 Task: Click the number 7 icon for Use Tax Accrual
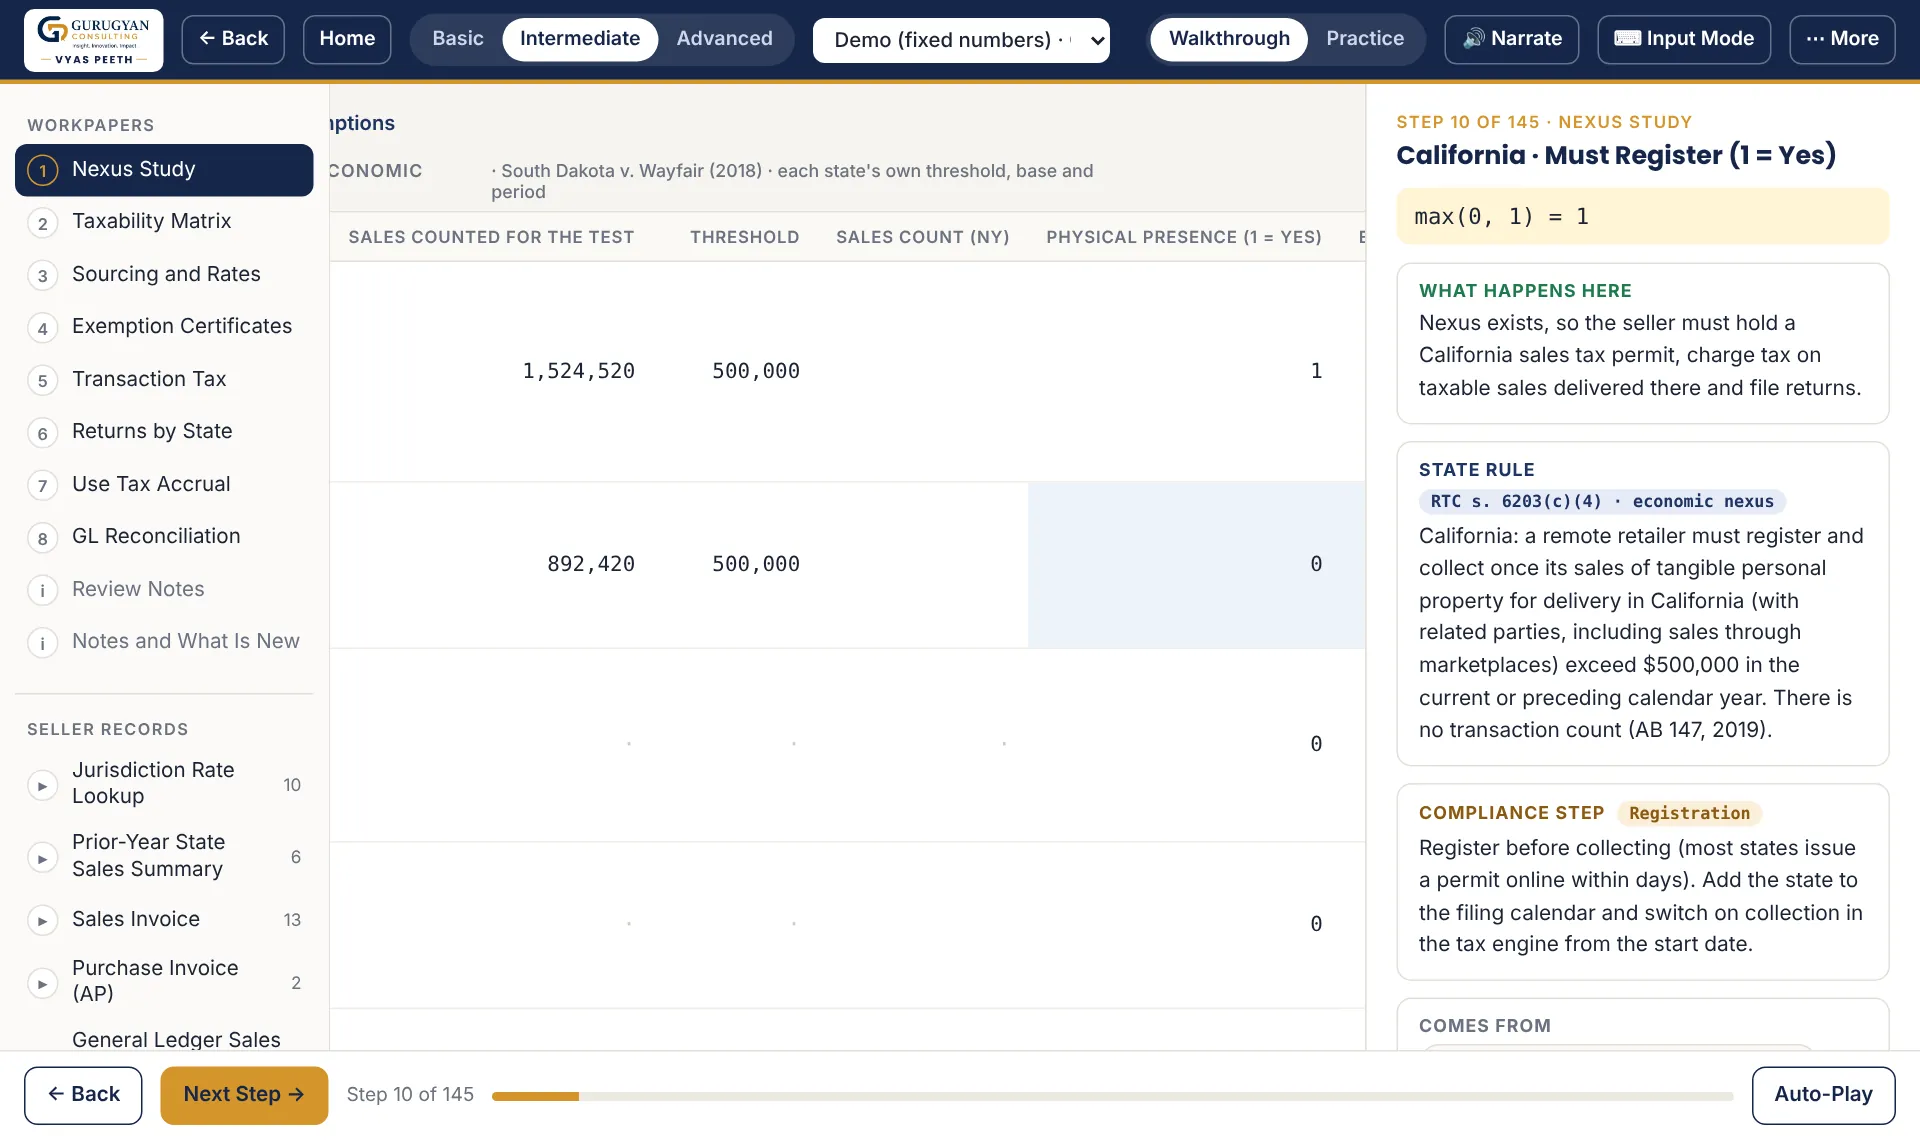click(42, 486)
